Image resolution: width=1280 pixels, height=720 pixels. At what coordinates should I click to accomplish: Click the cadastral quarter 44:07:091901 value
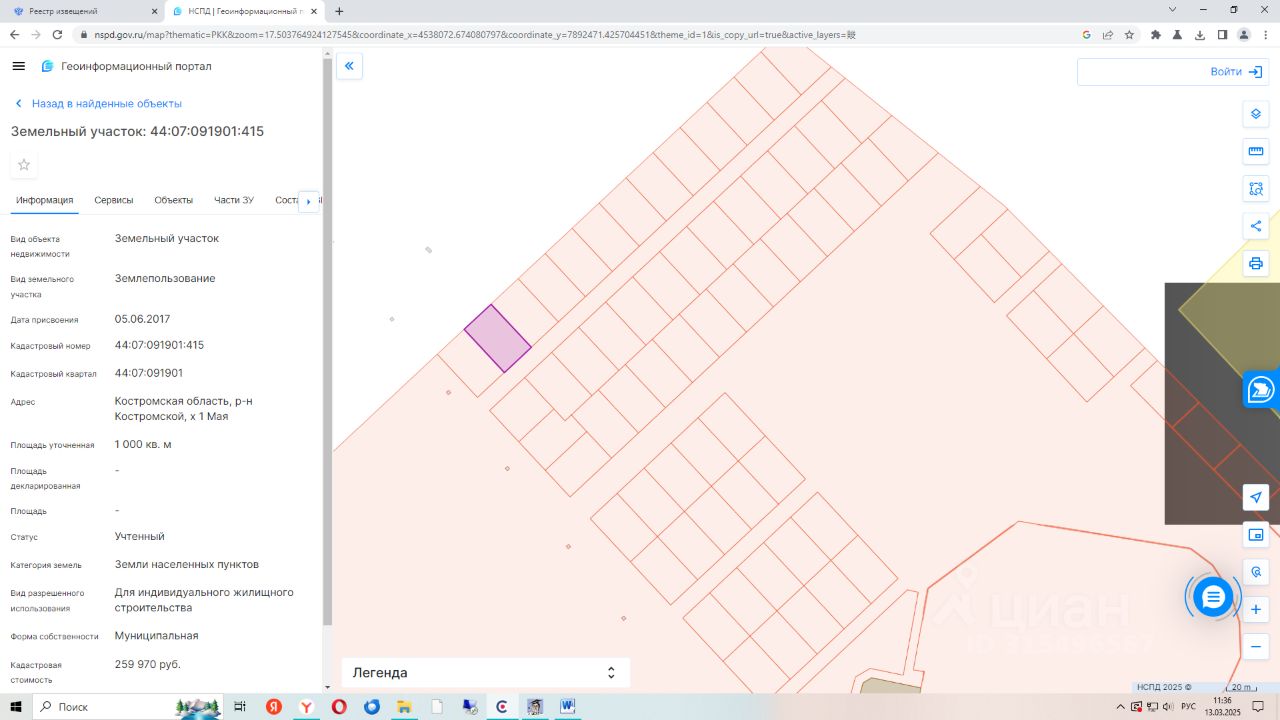click(149, 373)
